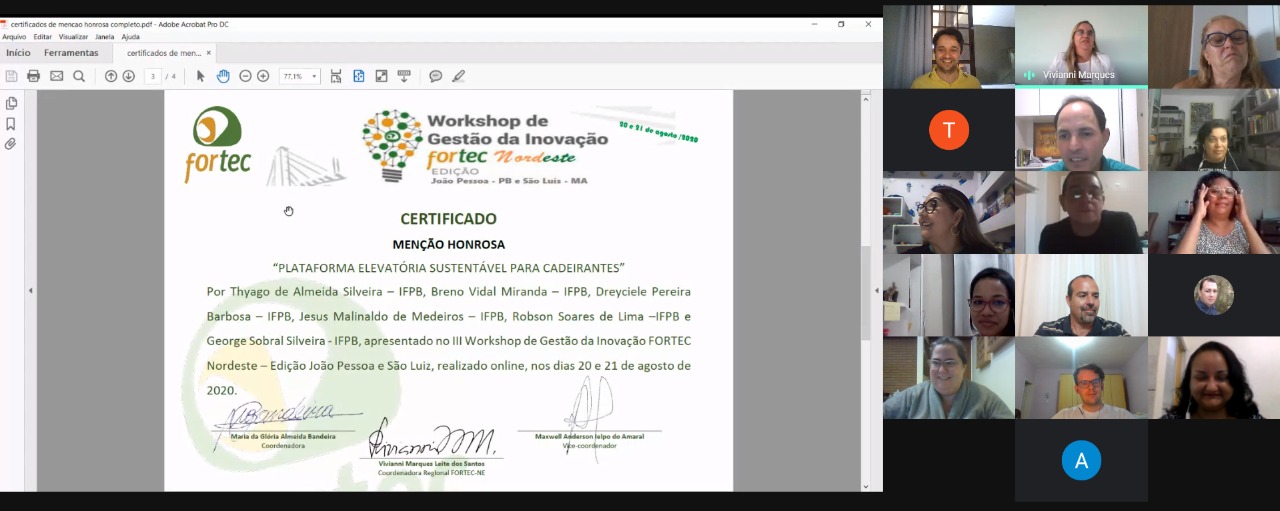Screen dimensions: 1280x511
Task: Expand the left navigation pane arrow
Action: pyautogui.click(x=30, y=291)
